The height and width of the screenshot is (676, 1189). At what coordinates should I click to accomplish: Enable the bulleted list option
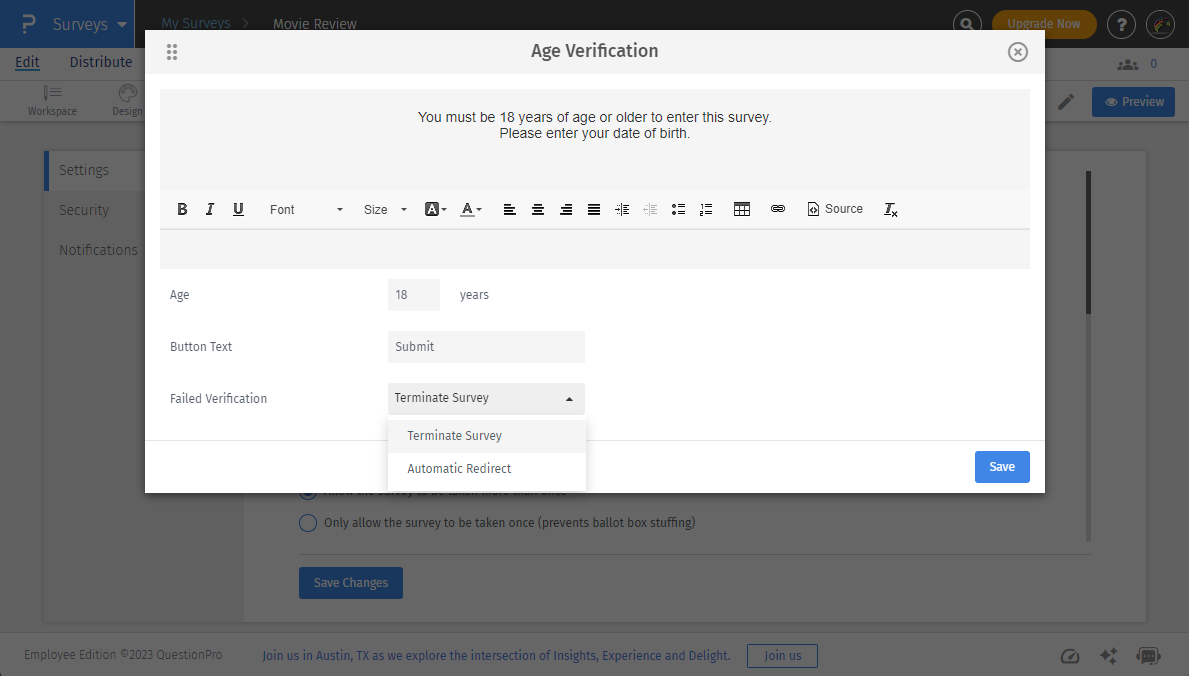tap(678, 209)
